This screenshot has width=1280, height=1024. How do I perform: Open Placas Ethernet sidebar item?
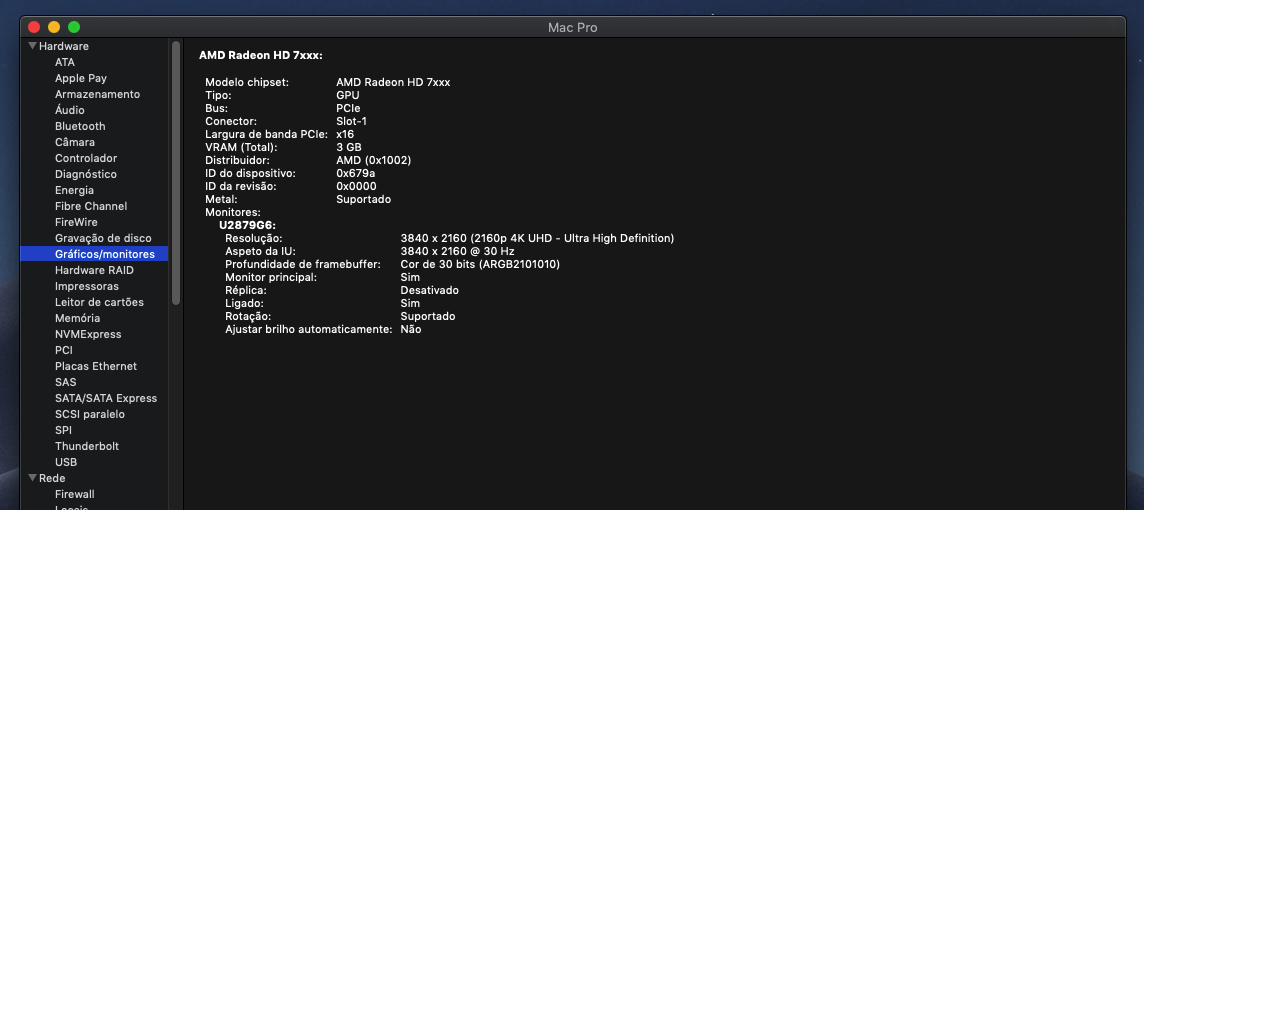point(94,366)
